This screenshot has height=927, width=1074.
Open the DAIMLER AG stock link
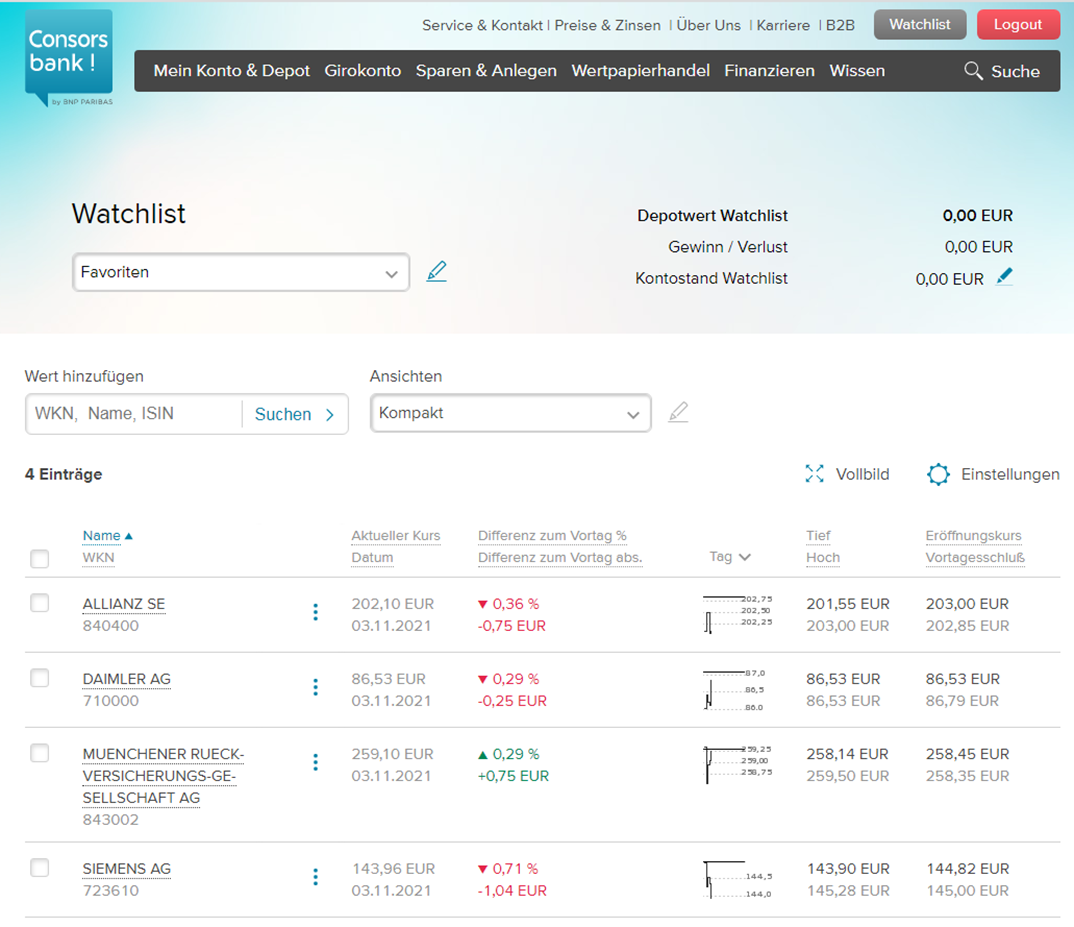coord(127,679)
